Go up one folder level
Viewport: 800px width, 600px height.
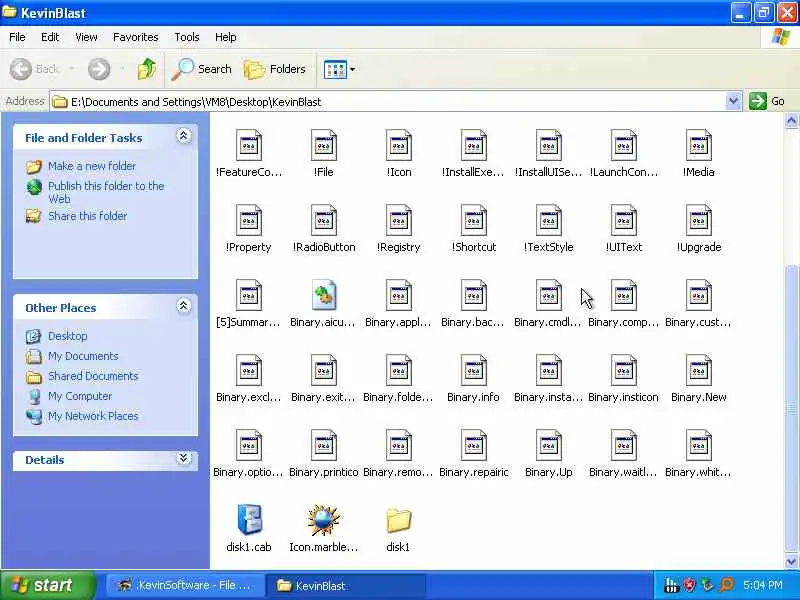(x=147, y=69)
